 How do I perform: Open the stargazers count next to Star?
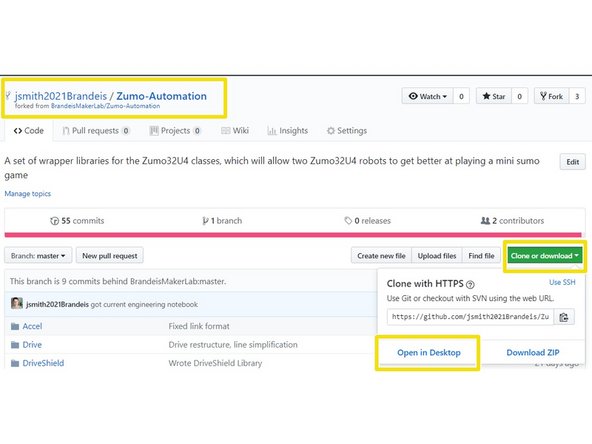pyautogui.click(x=520, y=96)
